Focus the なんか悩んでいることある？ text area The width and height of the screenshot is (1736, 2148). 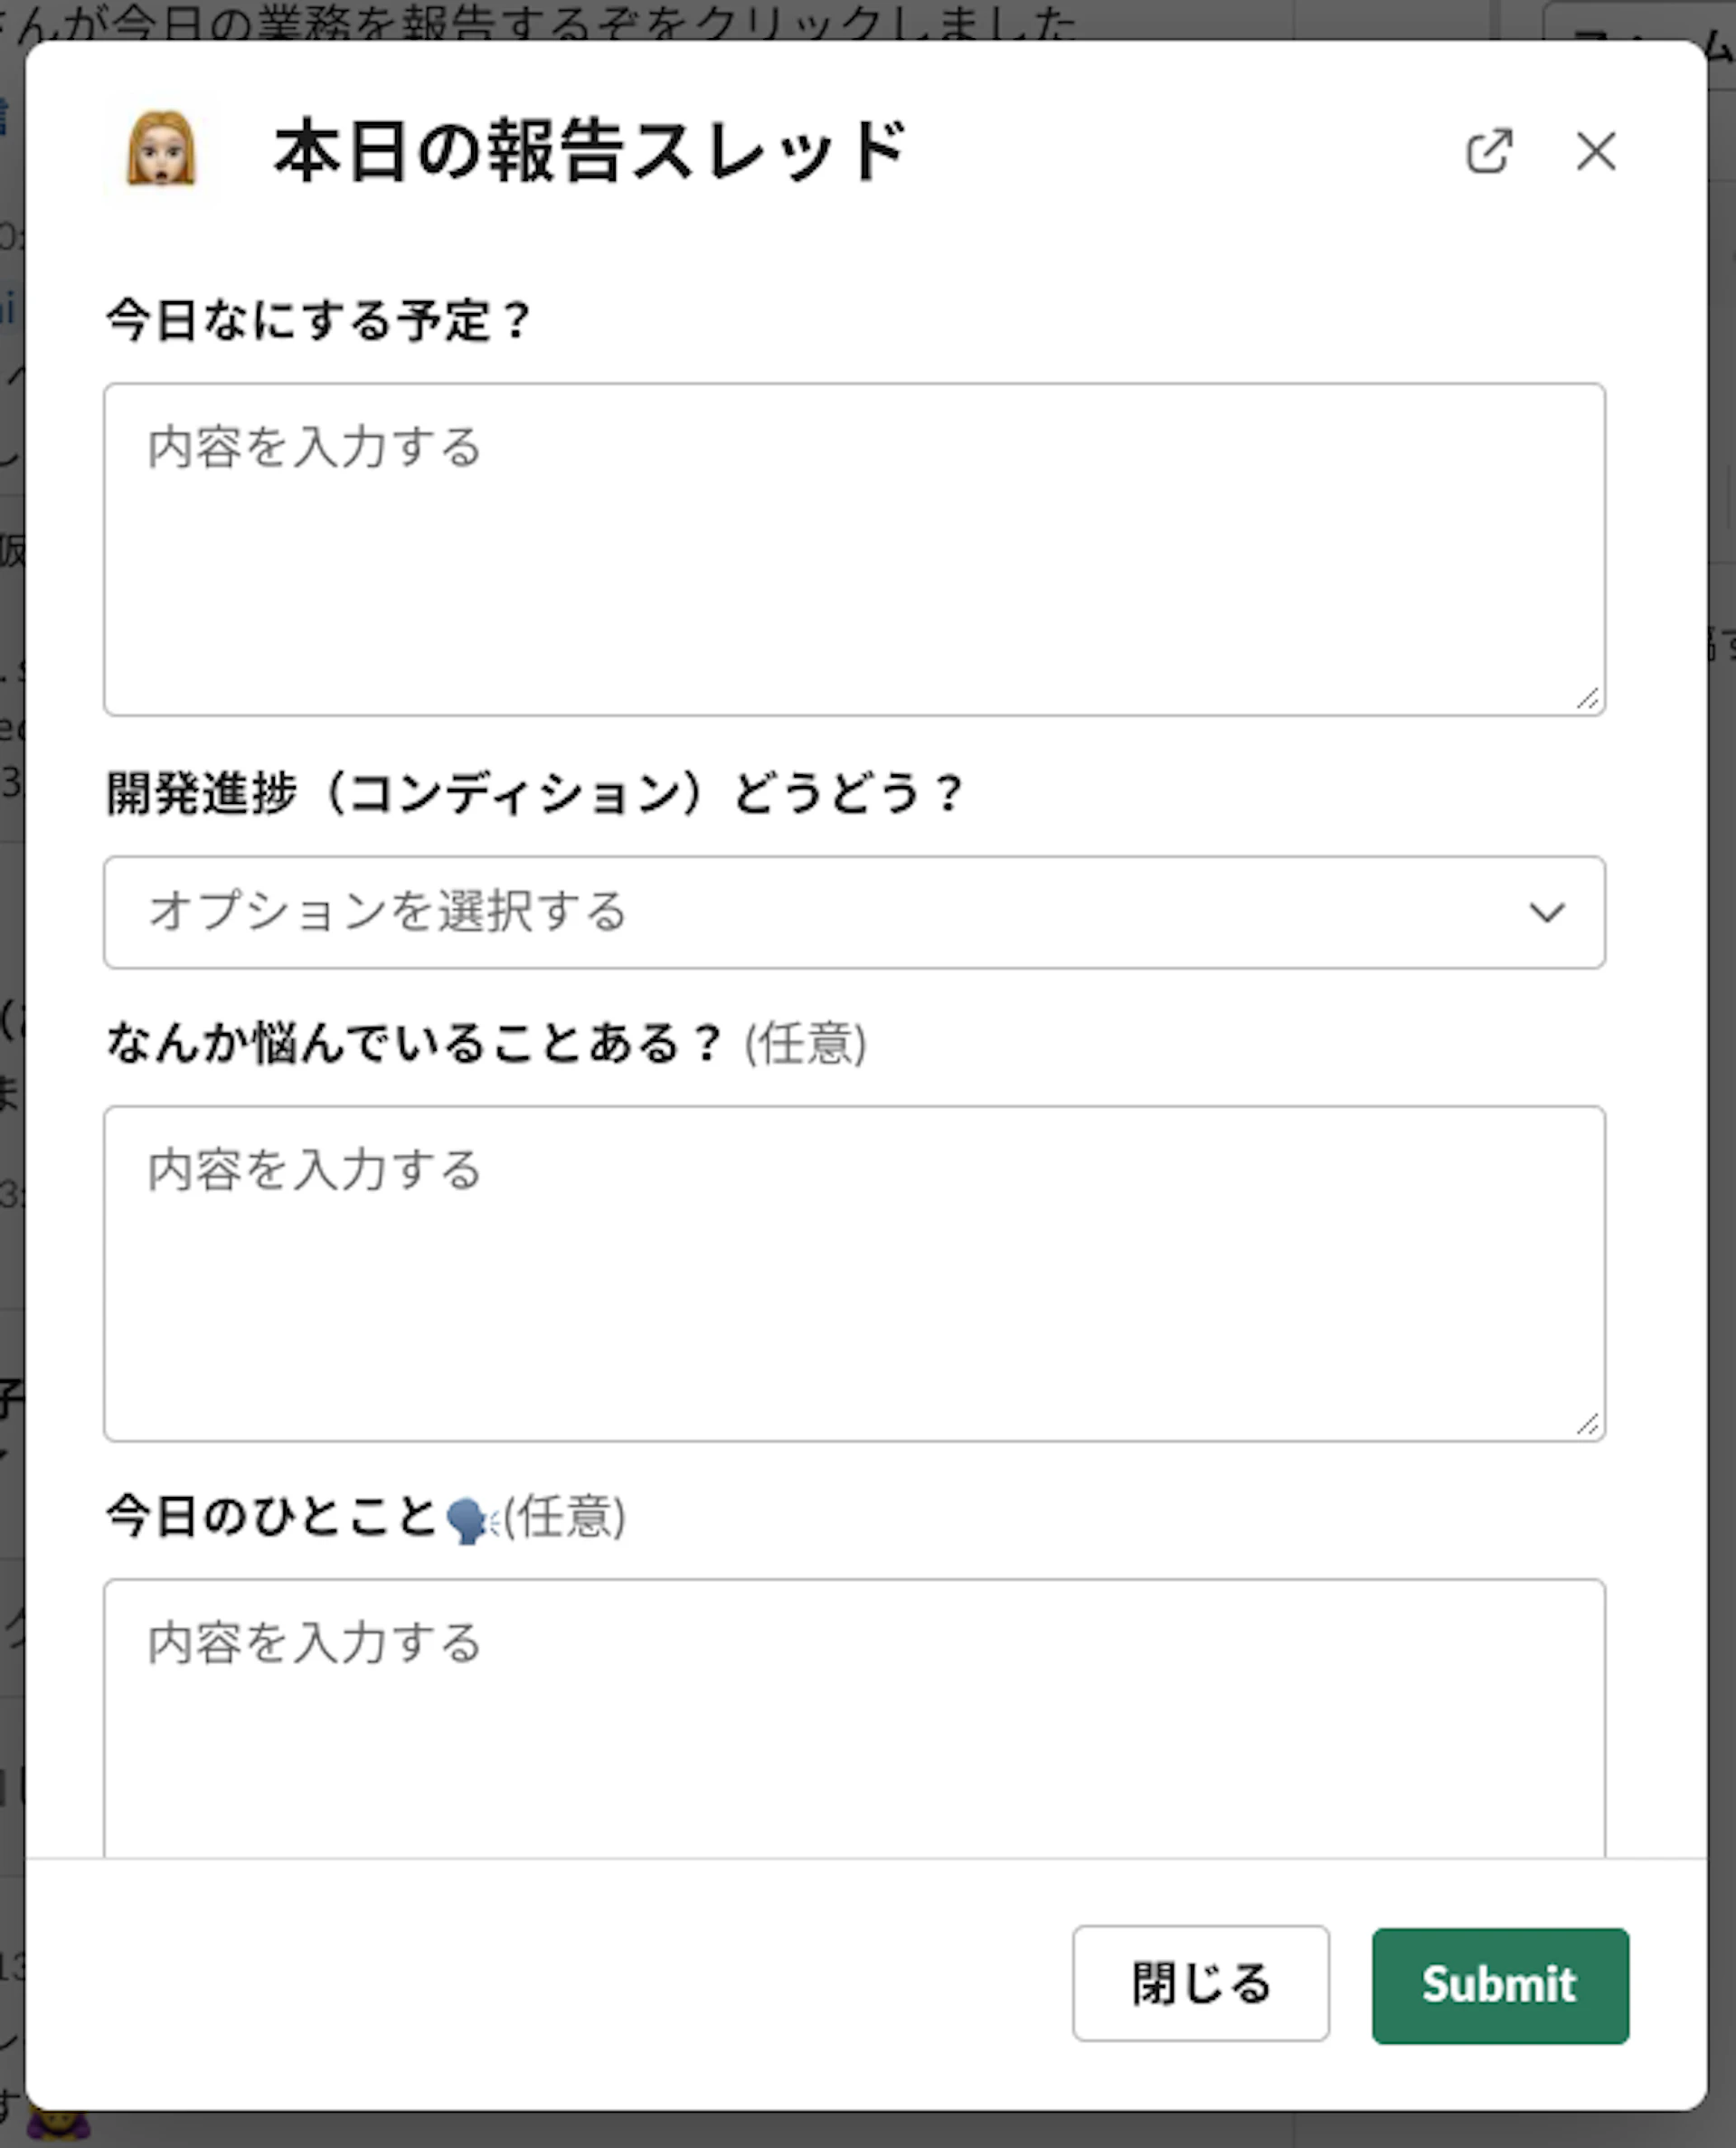pyautogui.click(x=853, y=1273)
